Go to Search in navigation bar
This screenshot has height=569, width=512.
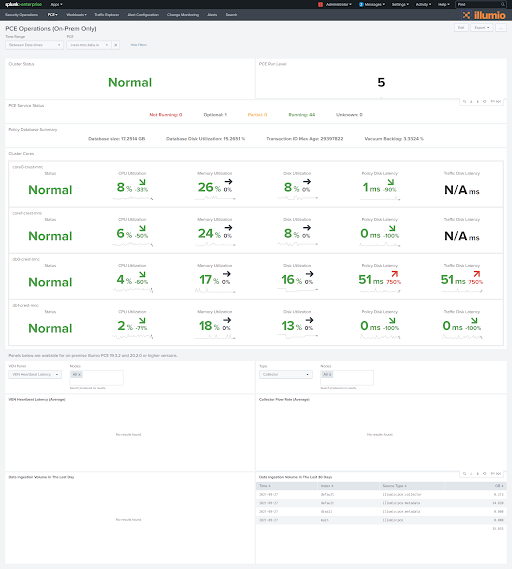[231, 15]
